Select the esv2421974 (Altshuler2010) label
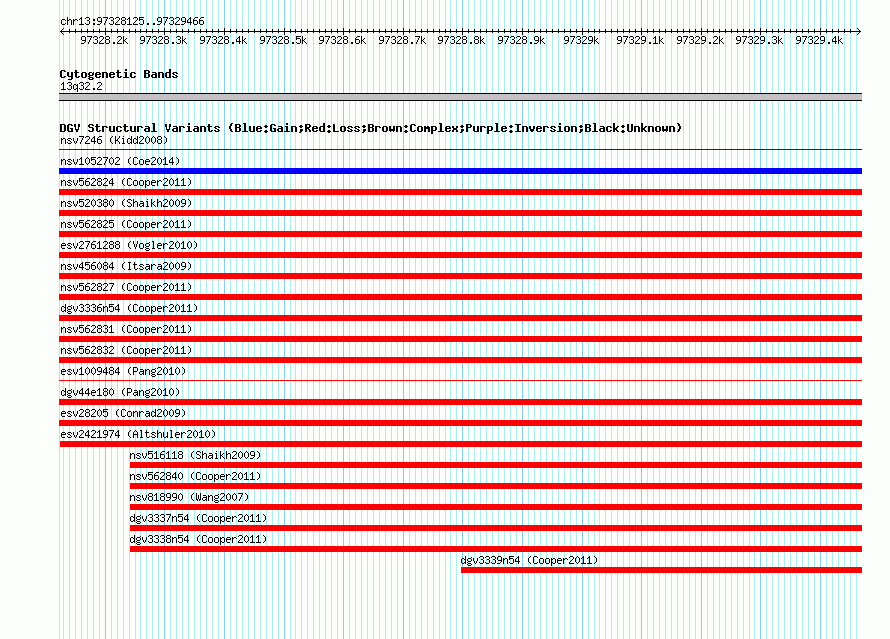Screen dimensions: 890x639 (138, 434)
